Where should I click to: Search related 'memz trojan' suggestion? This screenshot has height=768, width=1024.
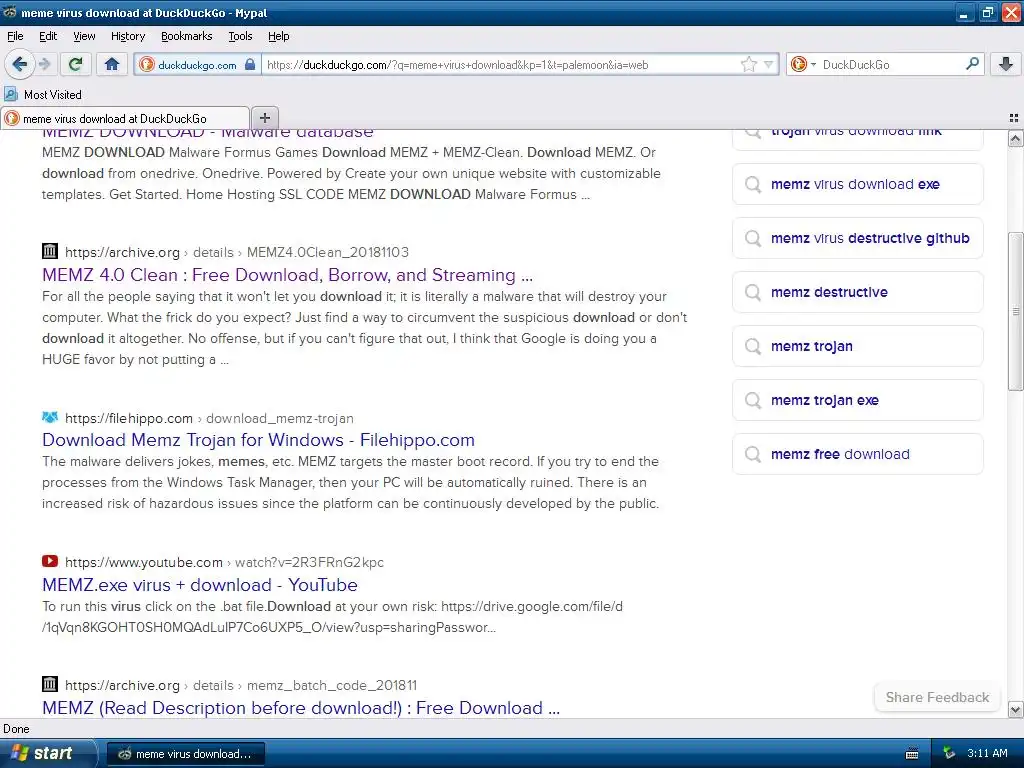pos(857,346)
